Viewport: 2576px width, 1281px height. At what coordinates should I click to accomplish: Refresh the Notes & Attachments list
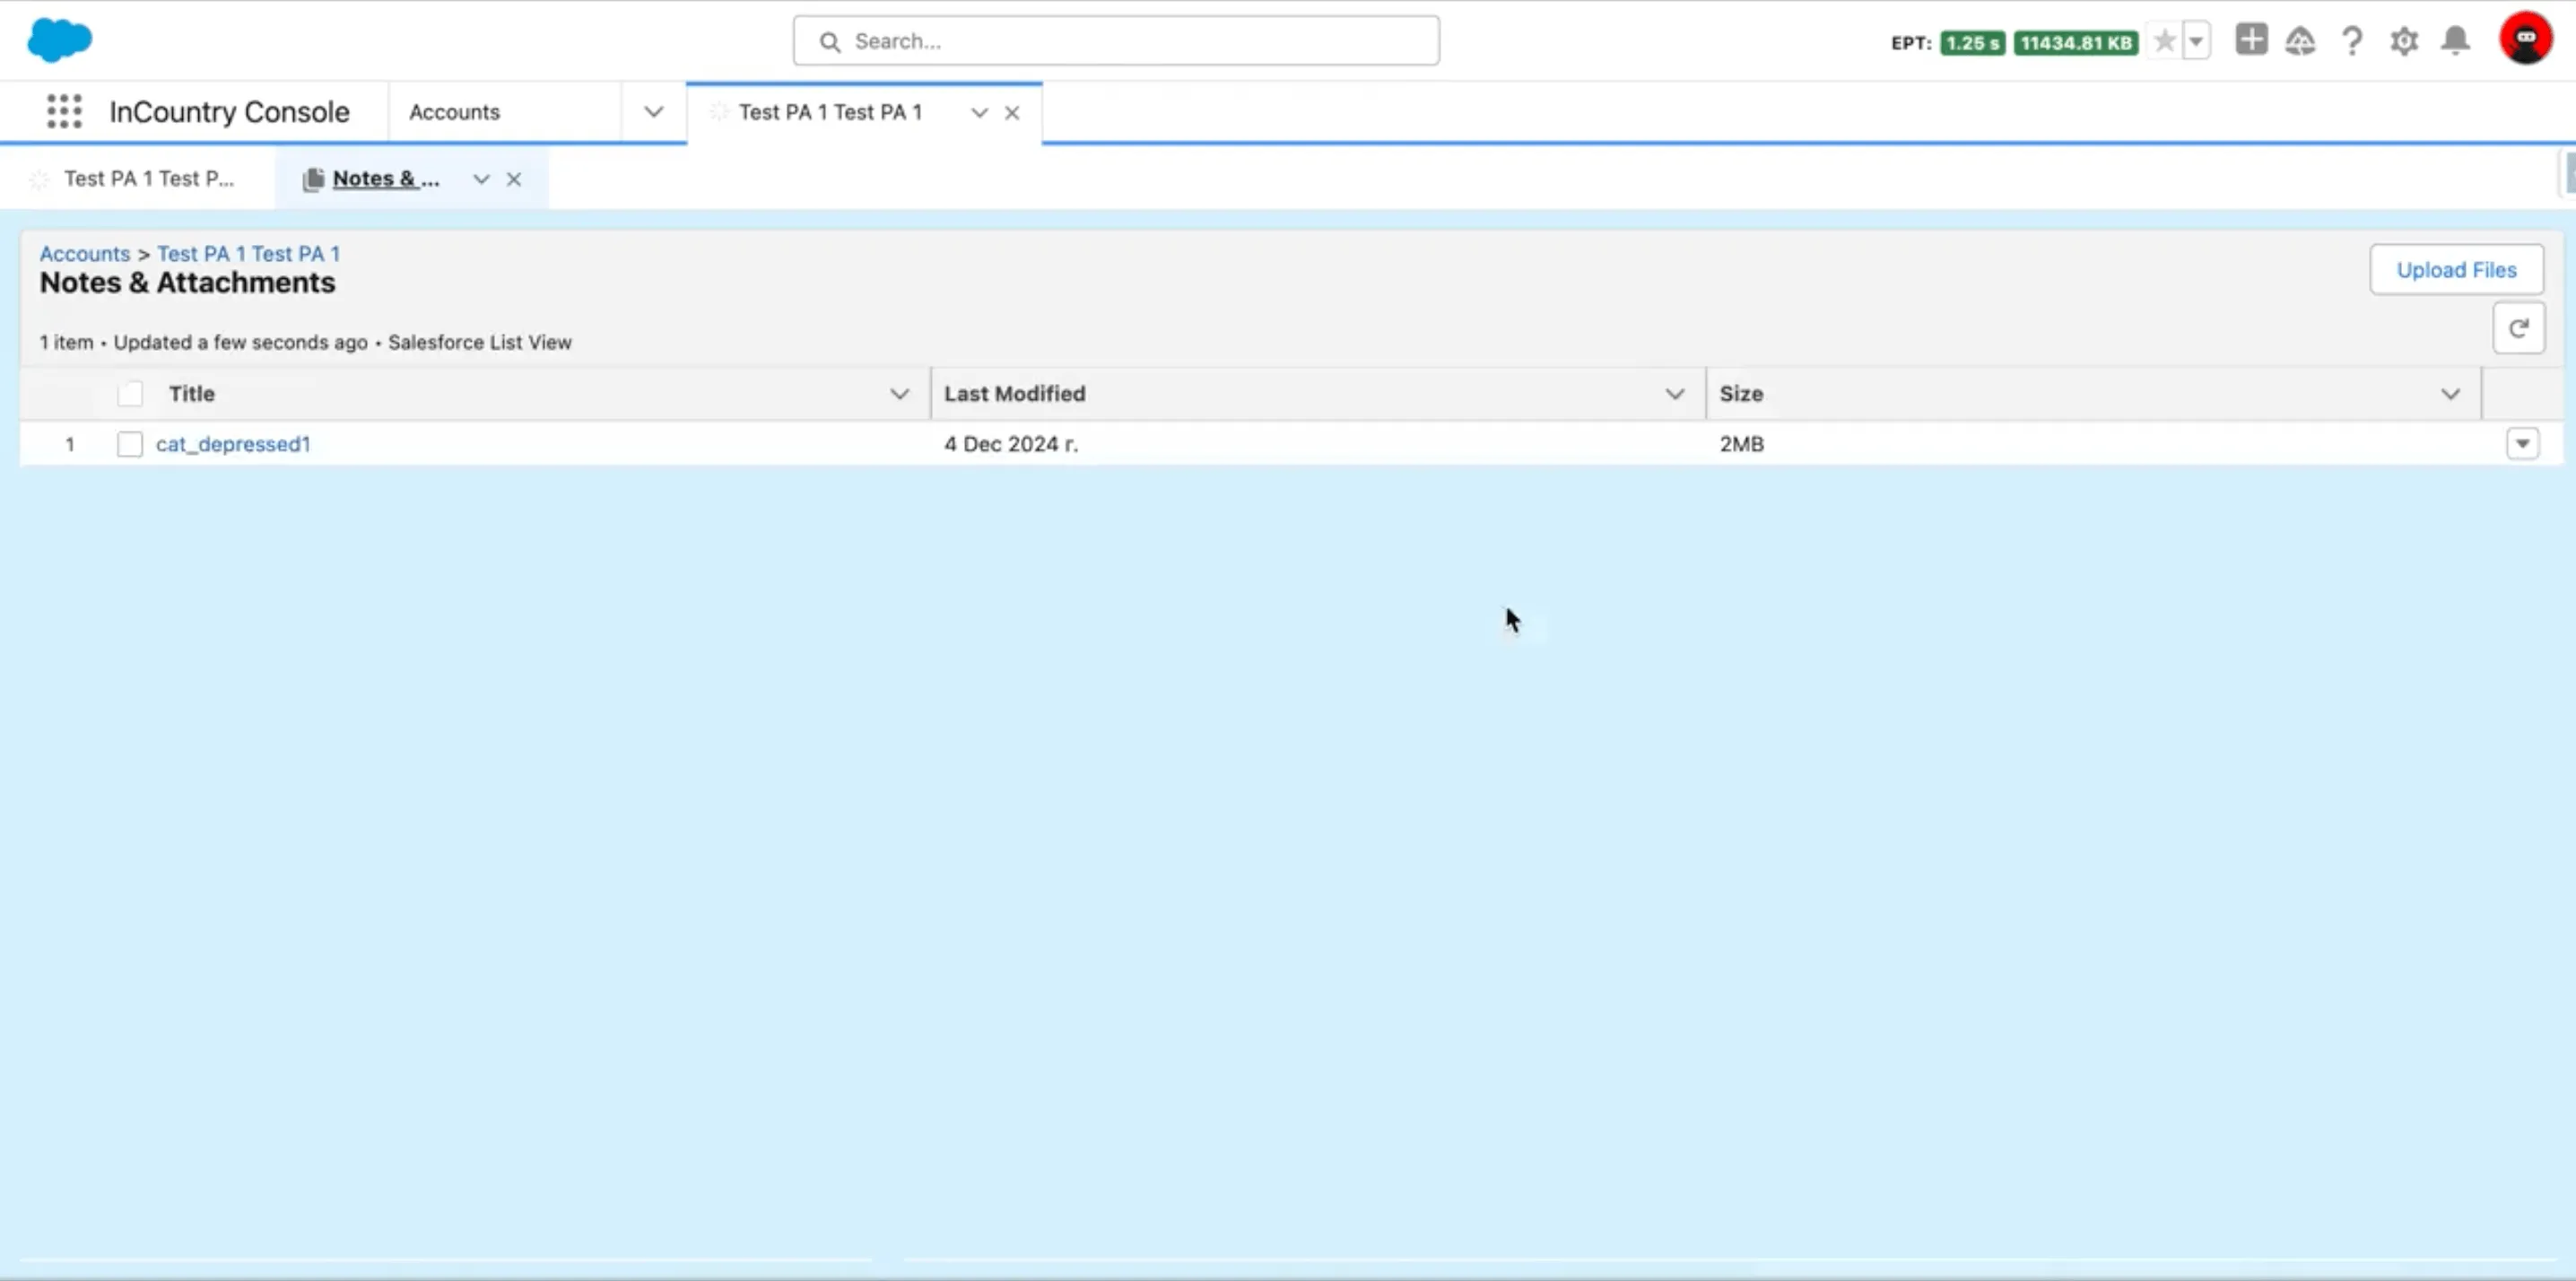[x=2518, y=328]
